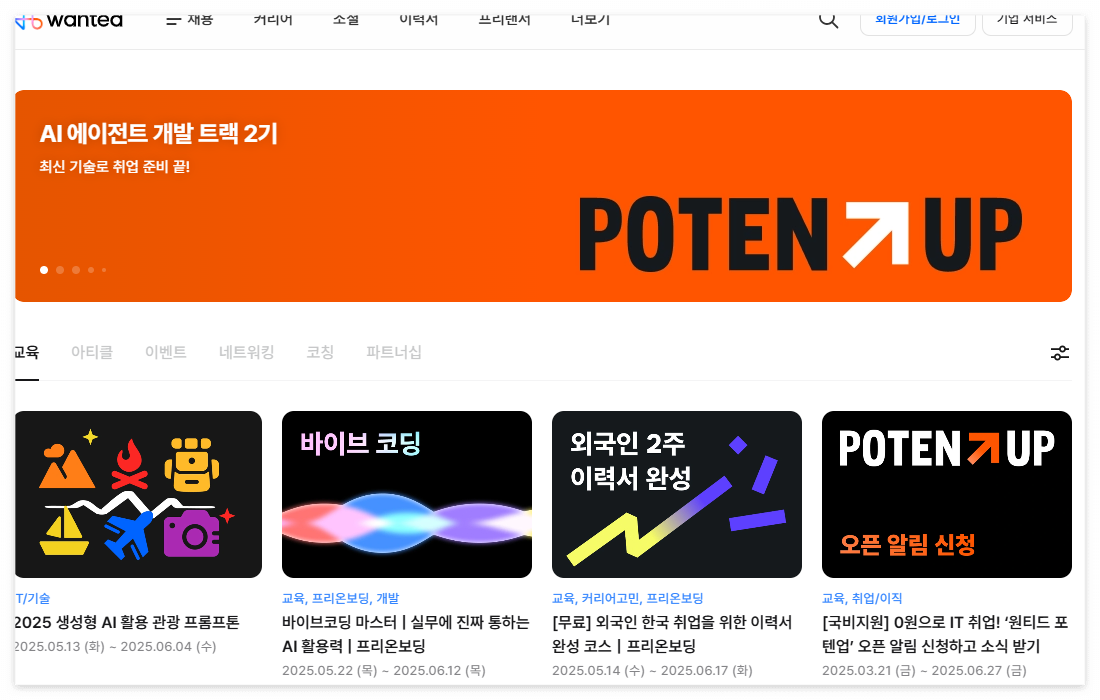
Task: Select the second banner carousel dot
Action: click(x=60, y=270)
